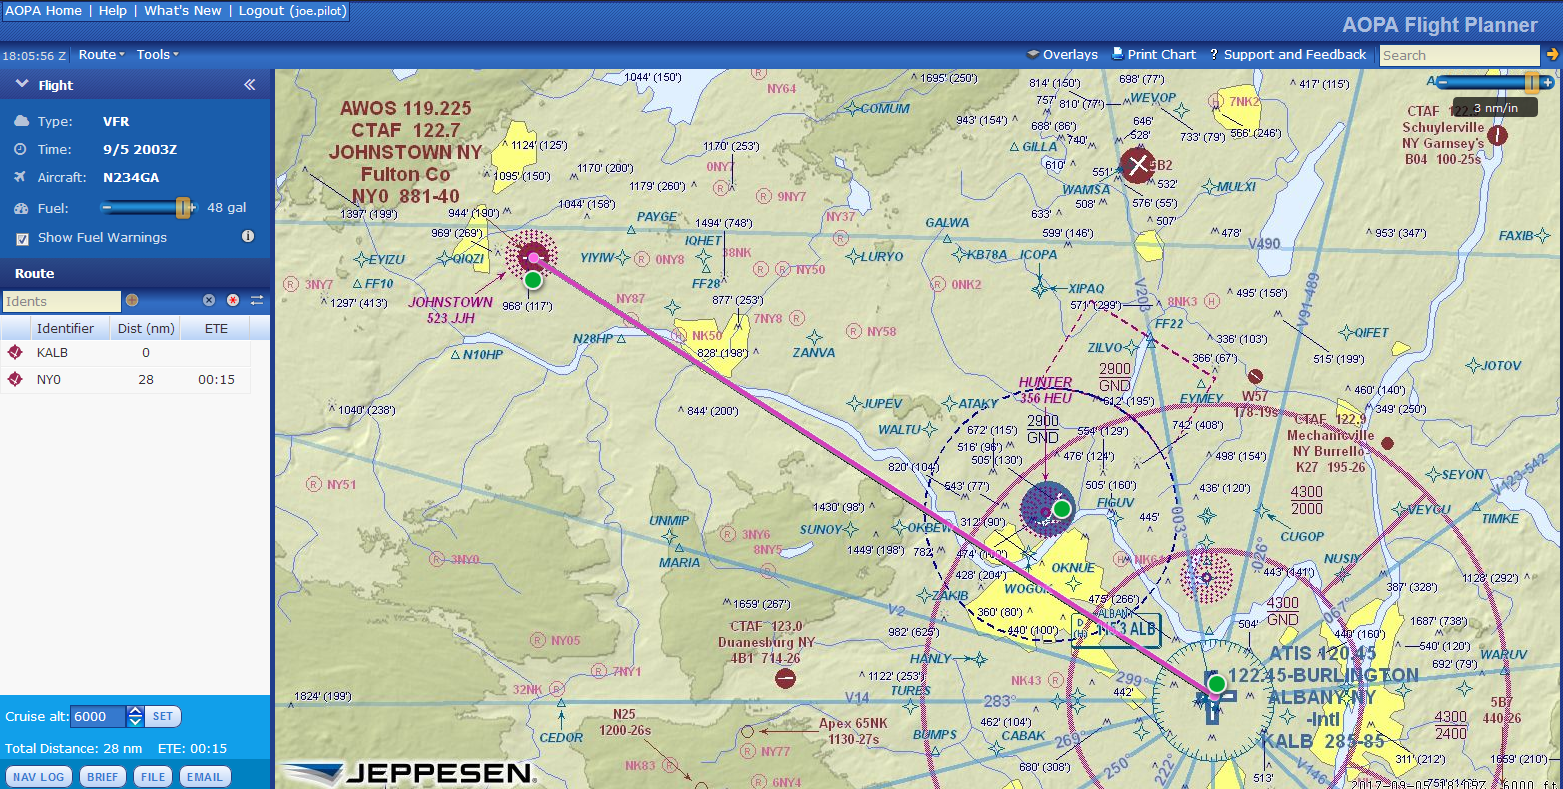Open the Tools dropdown menu

(157, 55)
